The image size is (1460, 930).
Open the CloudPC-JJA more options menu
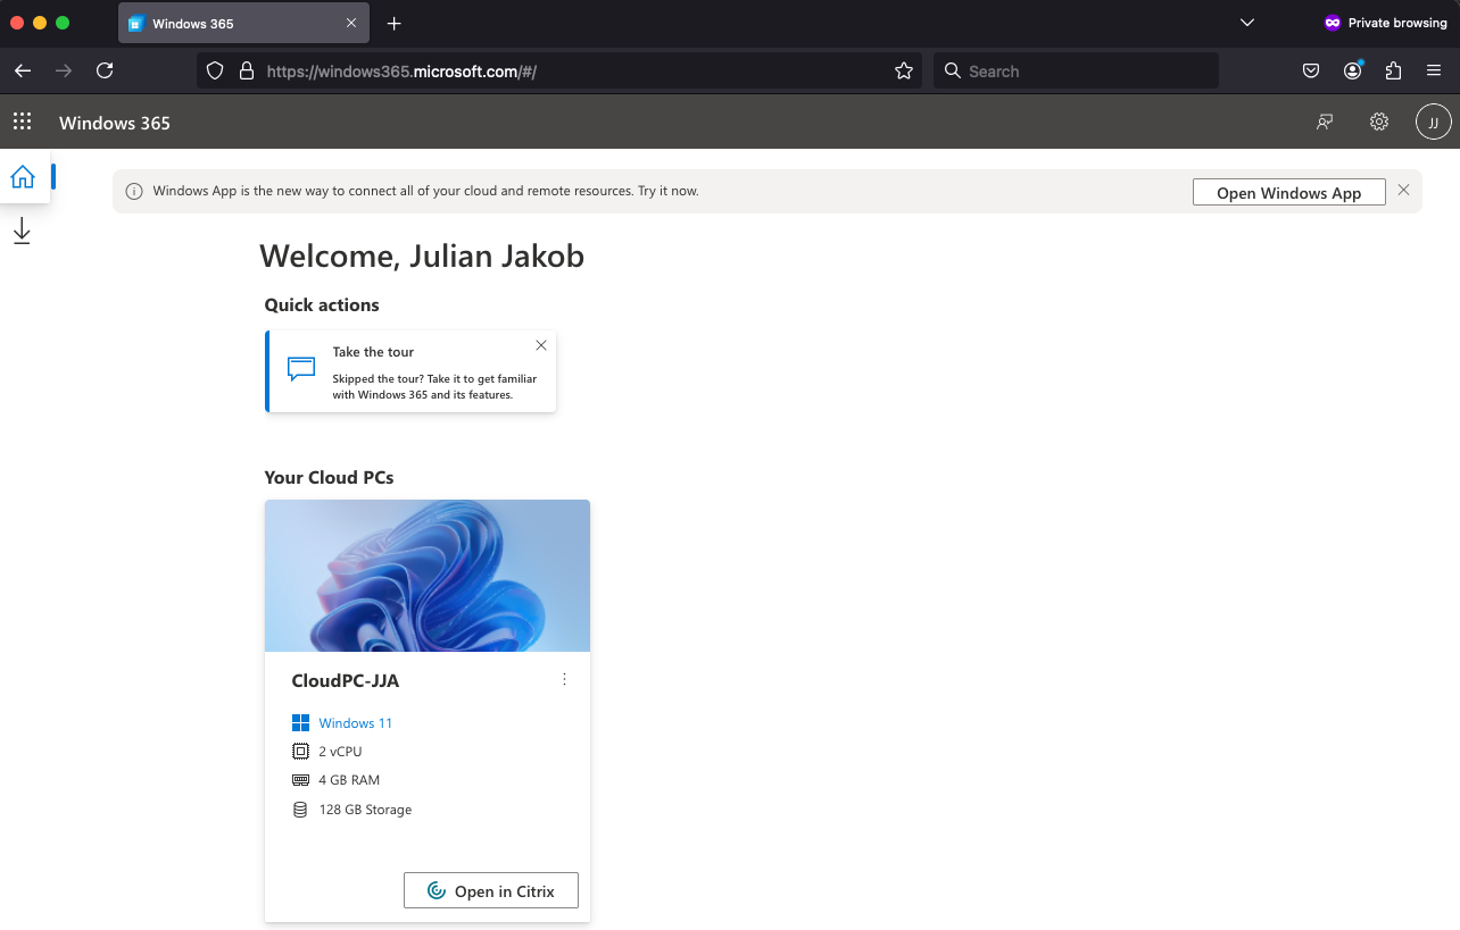pos(564,680)
